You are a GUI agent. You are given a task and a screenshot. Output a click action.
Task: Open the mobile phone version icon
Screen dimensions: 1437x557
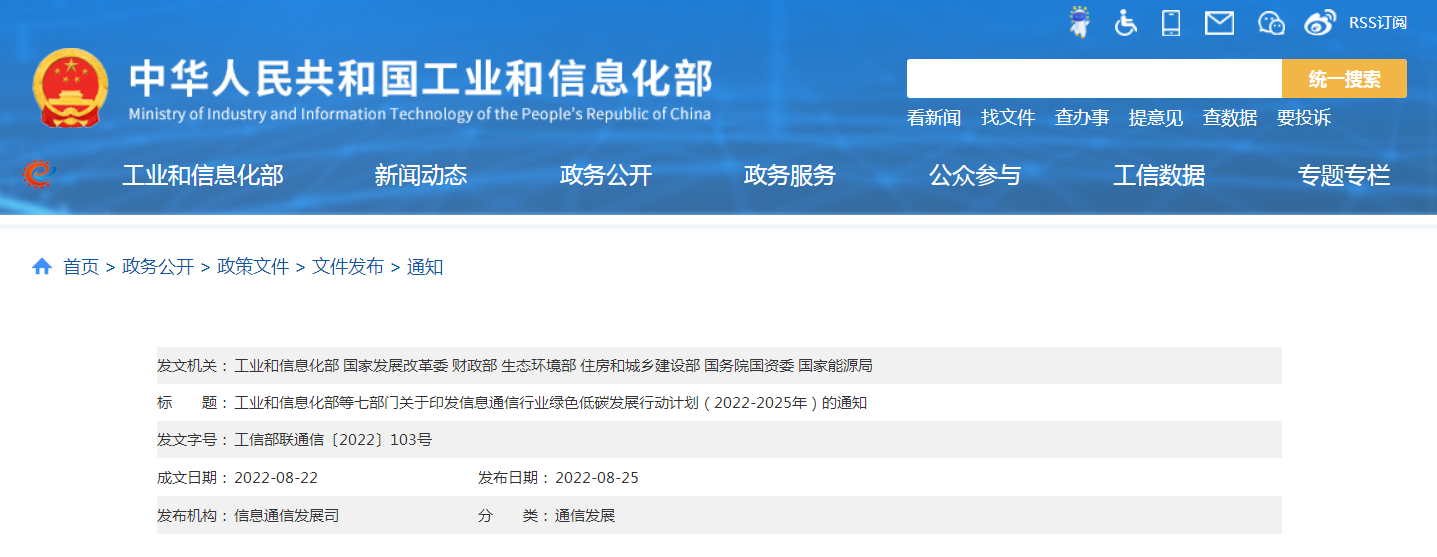tap(1171, 22)
